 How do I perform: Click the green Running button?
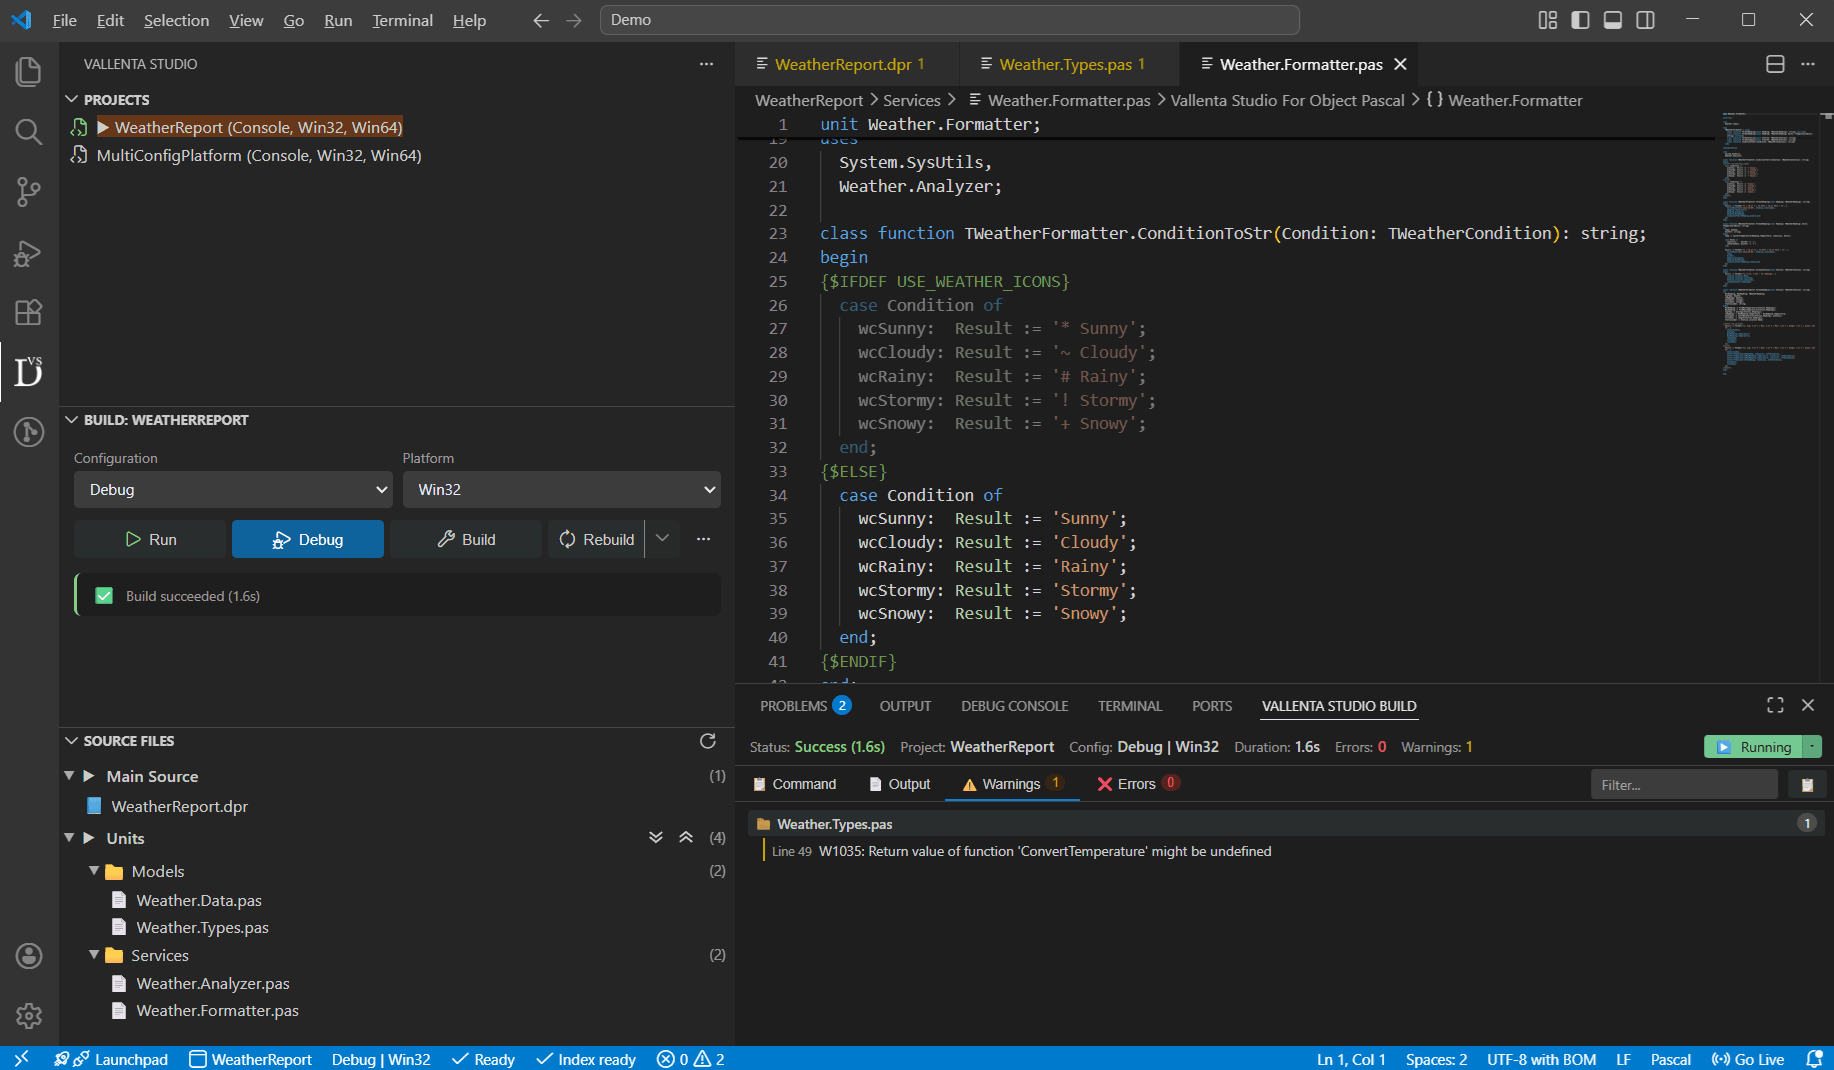[1754, 747]
